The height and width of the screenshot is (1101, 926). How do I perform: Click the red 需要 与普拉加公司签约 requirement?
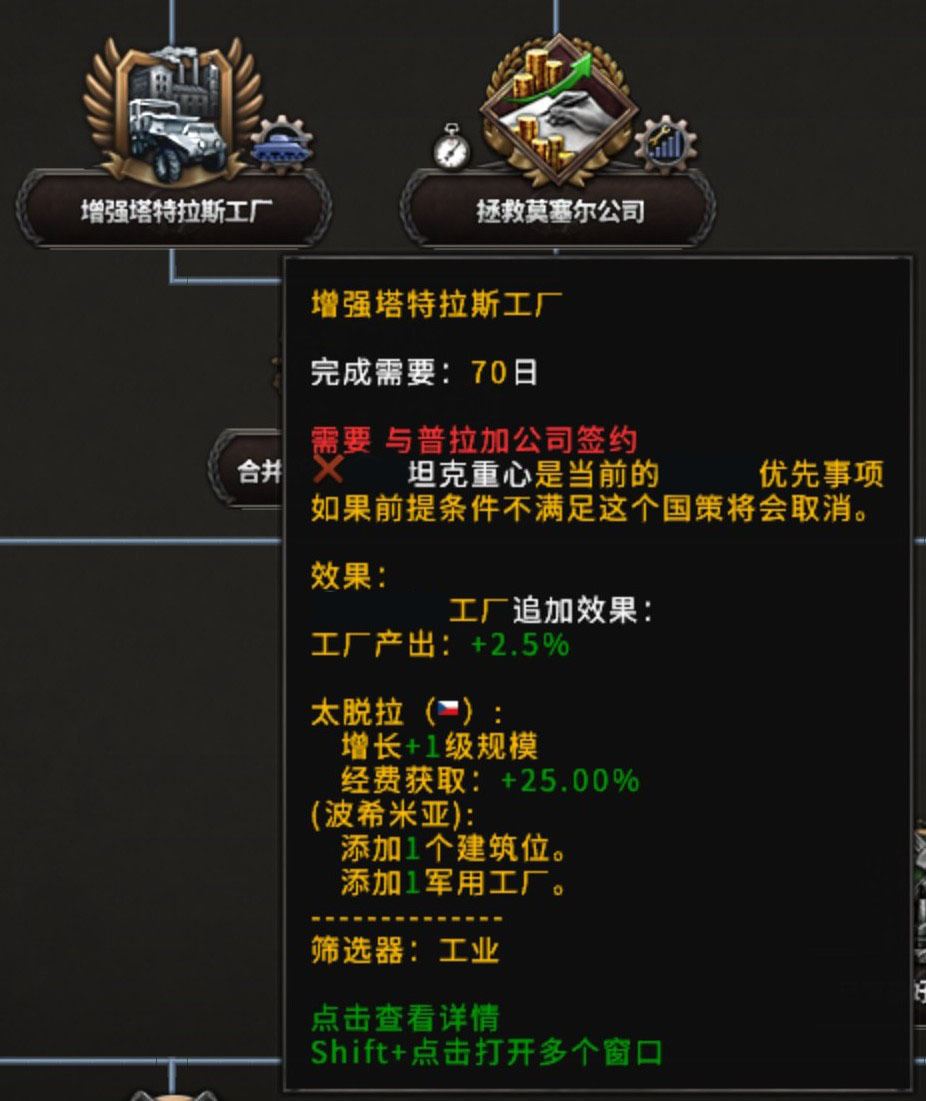pos(474,440)
